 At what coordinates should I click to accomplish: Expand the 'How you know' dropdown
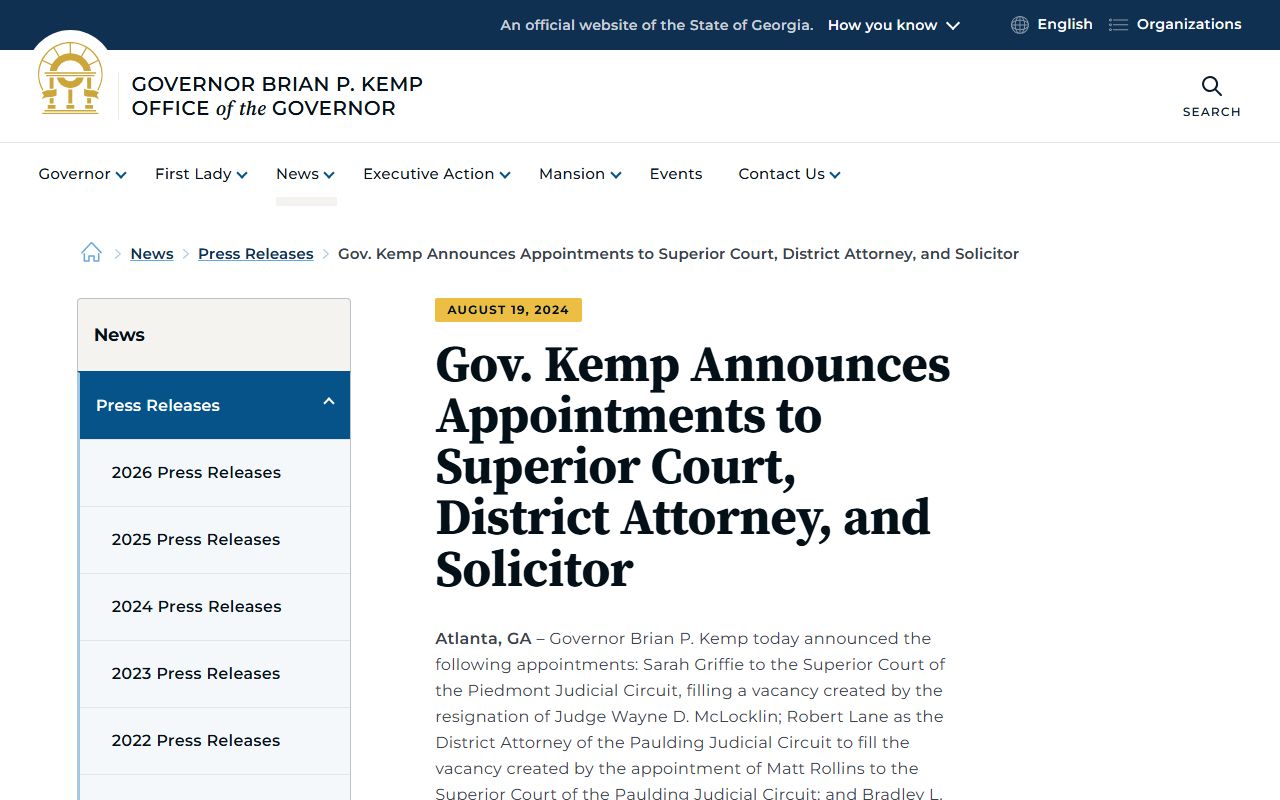893,25
